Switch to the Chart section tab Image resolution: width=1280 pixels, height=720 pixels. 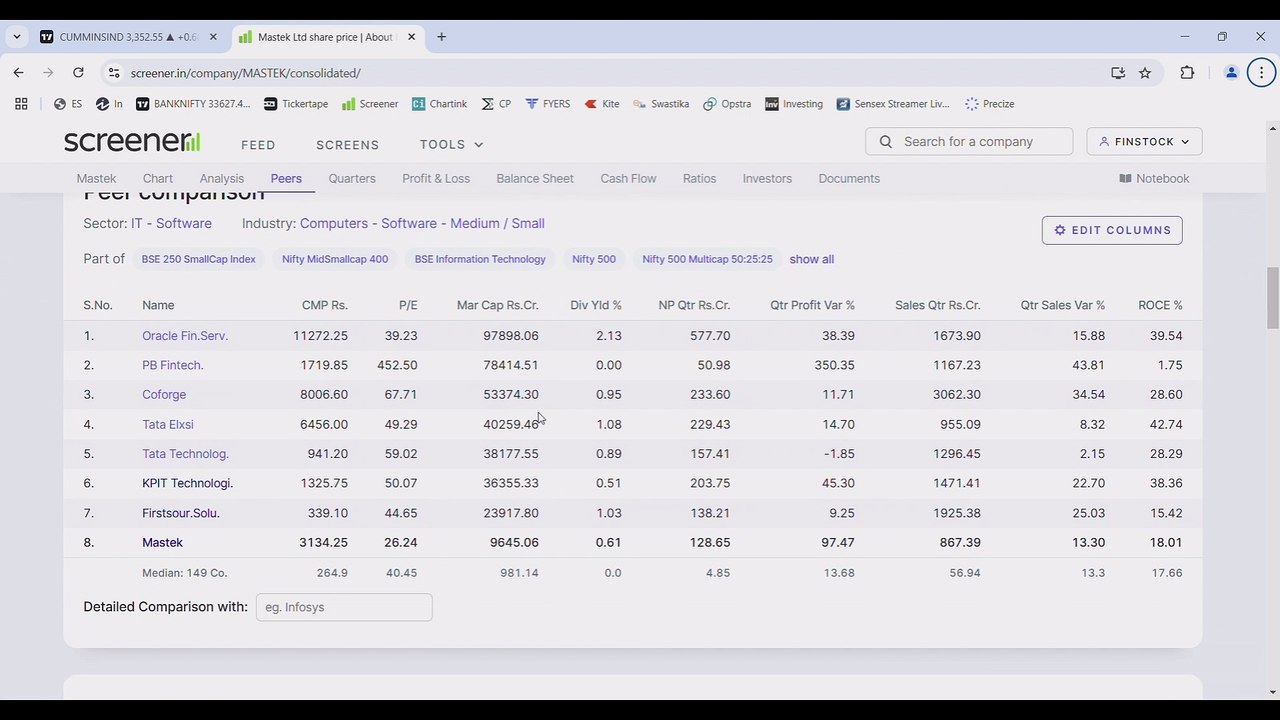[158, 178]
